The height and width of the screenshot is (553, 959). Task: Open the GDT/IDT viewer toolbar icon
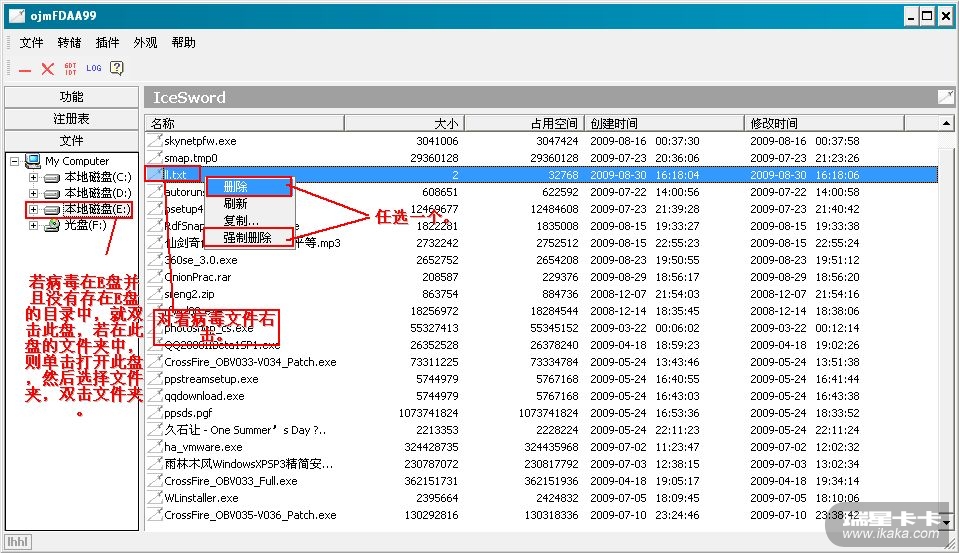tap(70, 69)
